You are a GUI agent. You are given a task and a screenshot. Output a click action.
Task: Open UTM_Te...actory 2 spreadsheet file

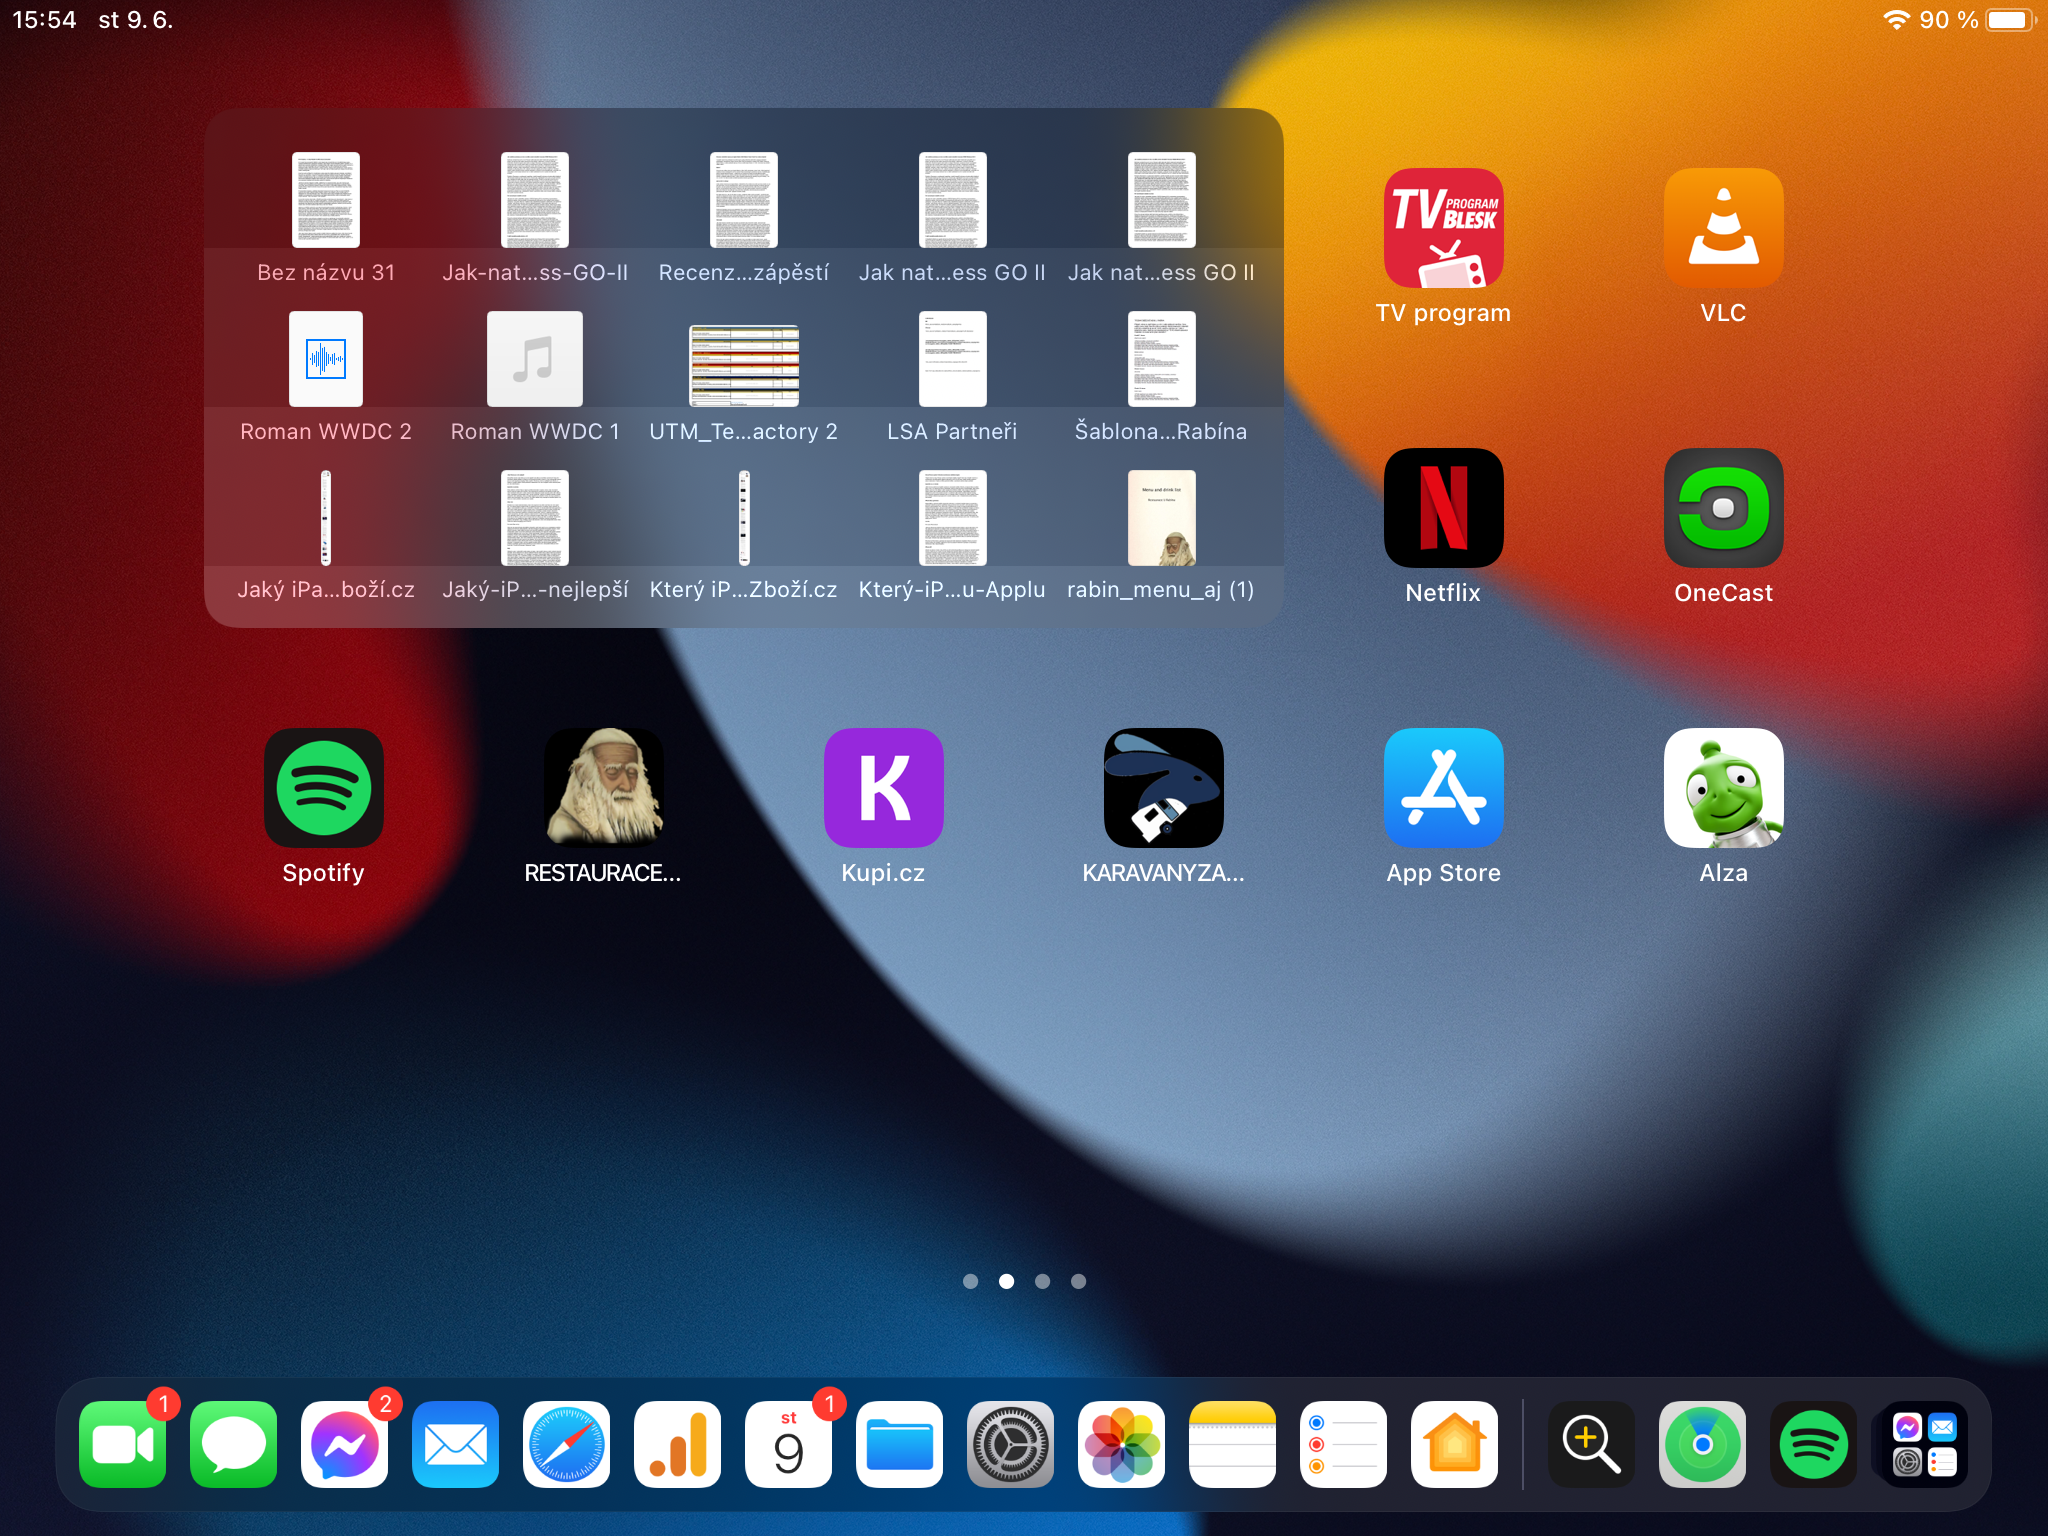(x=743, y=365)
